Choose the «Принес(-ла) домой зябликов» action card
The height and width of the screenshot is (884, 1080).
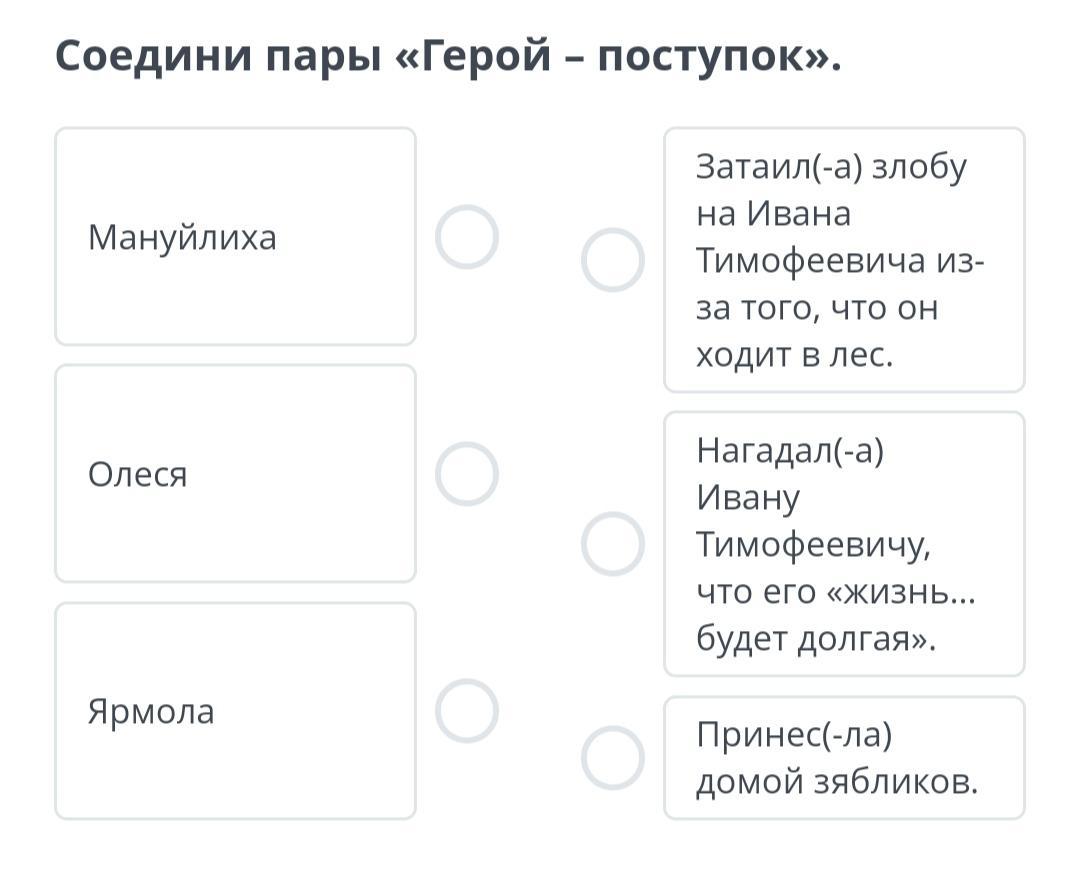[x=843, y=758]
